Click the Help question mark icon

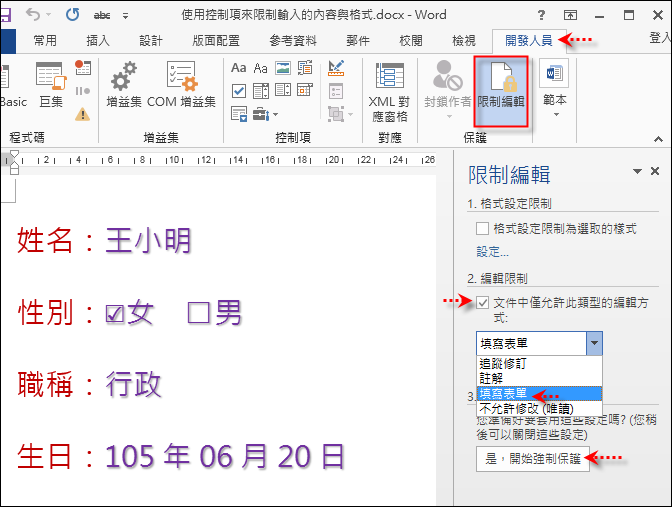pos(541,15)
